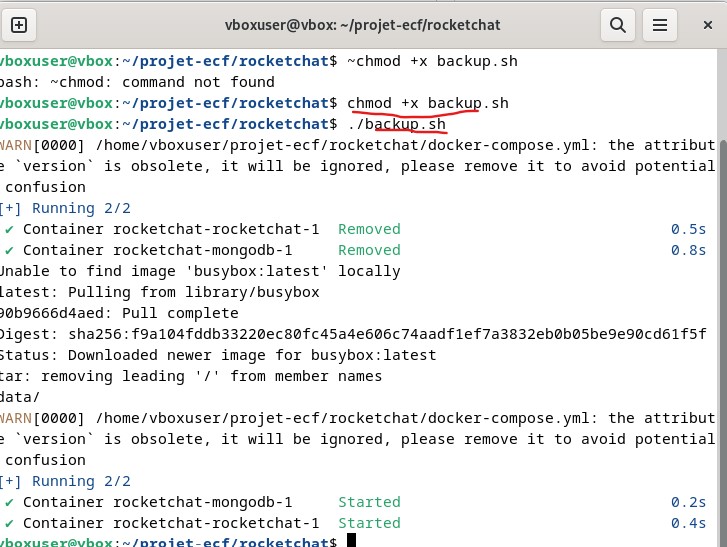The height and width of the screenshot is (547, 727).
Task: Click the green checkmark beside rocketchat-mongodb-1 Removed
Action: 9,250
